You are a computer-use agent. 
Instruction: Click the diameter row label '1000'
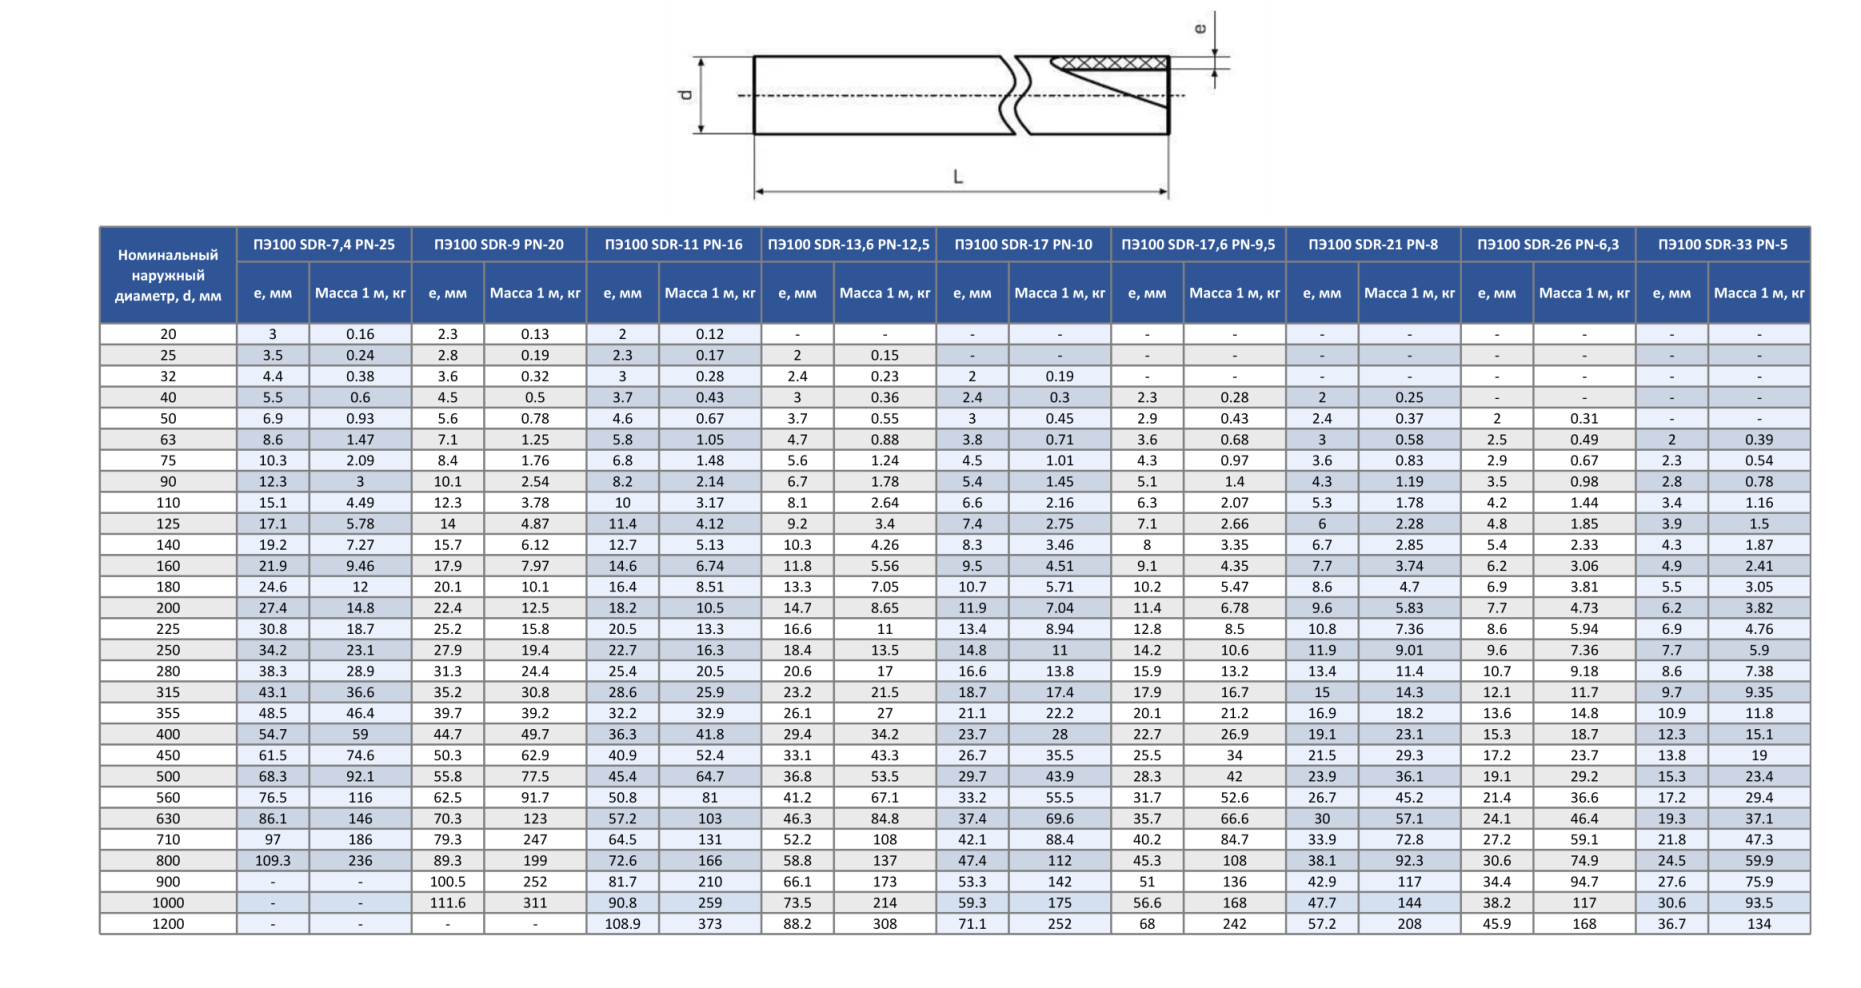click(168, 903)
